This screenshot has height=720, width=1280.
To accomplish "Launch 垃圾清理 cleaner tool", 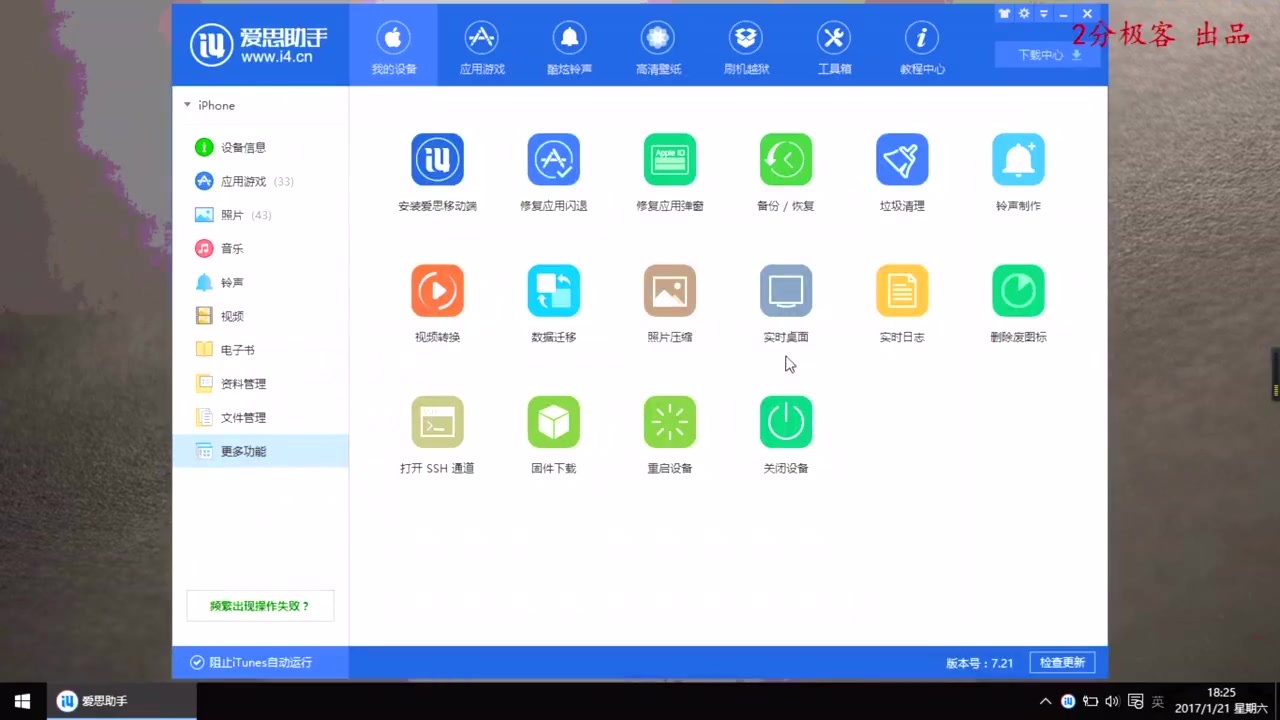I will click(x=901, y=159).
